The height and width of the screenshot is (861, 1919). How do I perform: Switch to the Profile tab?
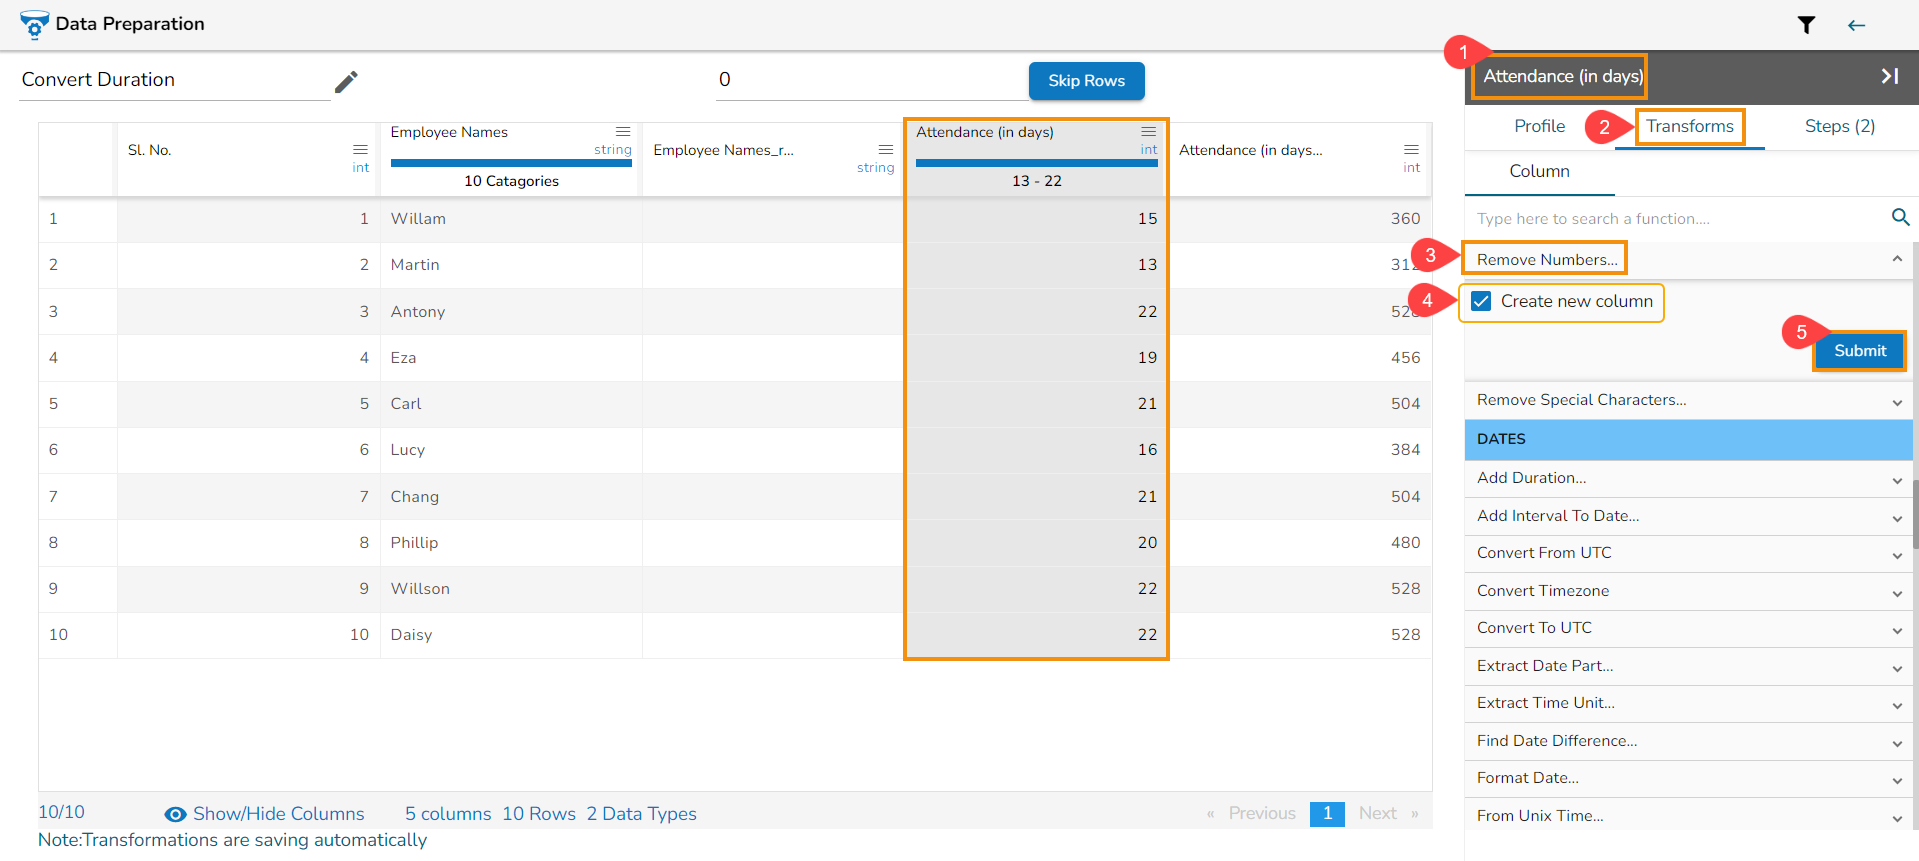(x=1539, y=126)
